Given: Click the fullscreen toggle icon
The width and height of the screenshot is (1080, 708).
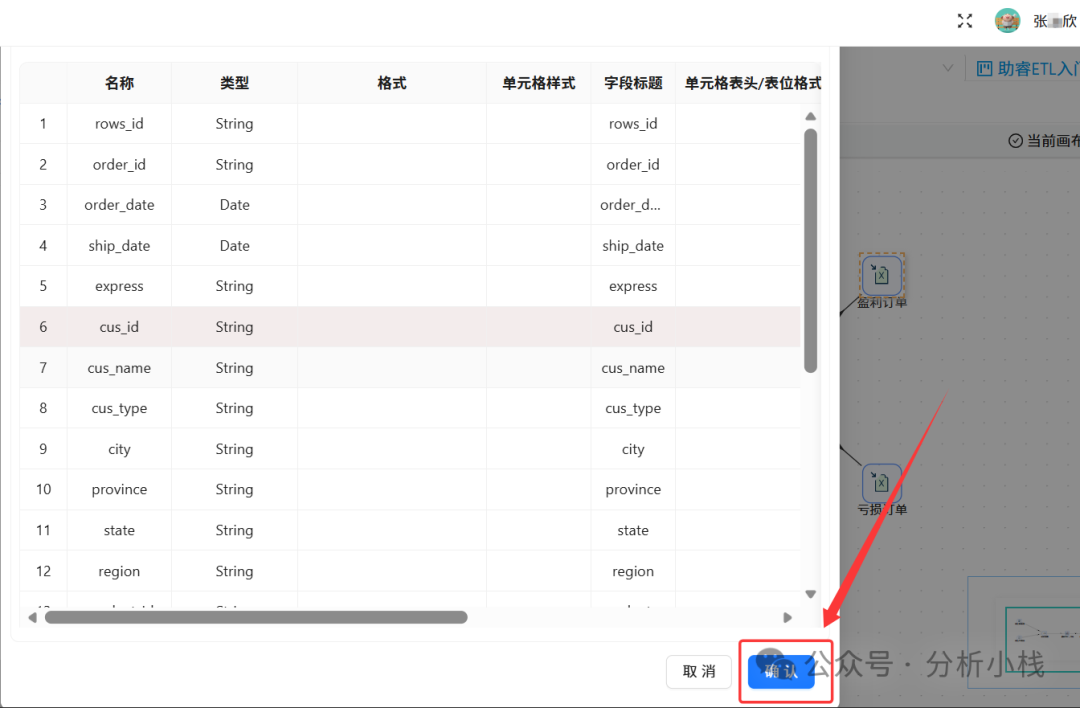Looking at the screenshot, I should pyautogui.click(x=964, y=21).
